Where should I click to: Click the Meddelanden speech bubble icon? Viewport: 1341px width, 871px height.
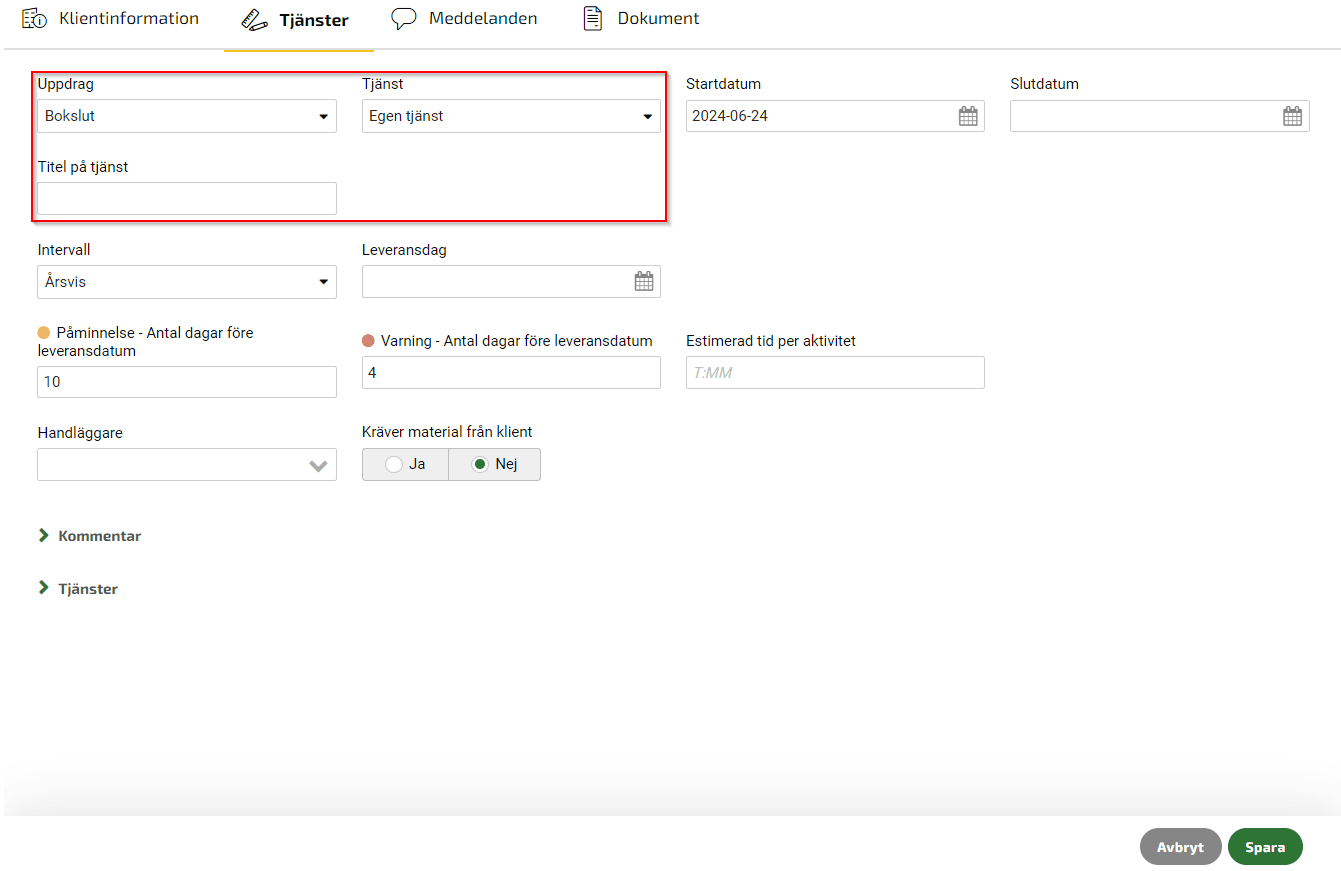pyautogui.click(x=404, y=19)
